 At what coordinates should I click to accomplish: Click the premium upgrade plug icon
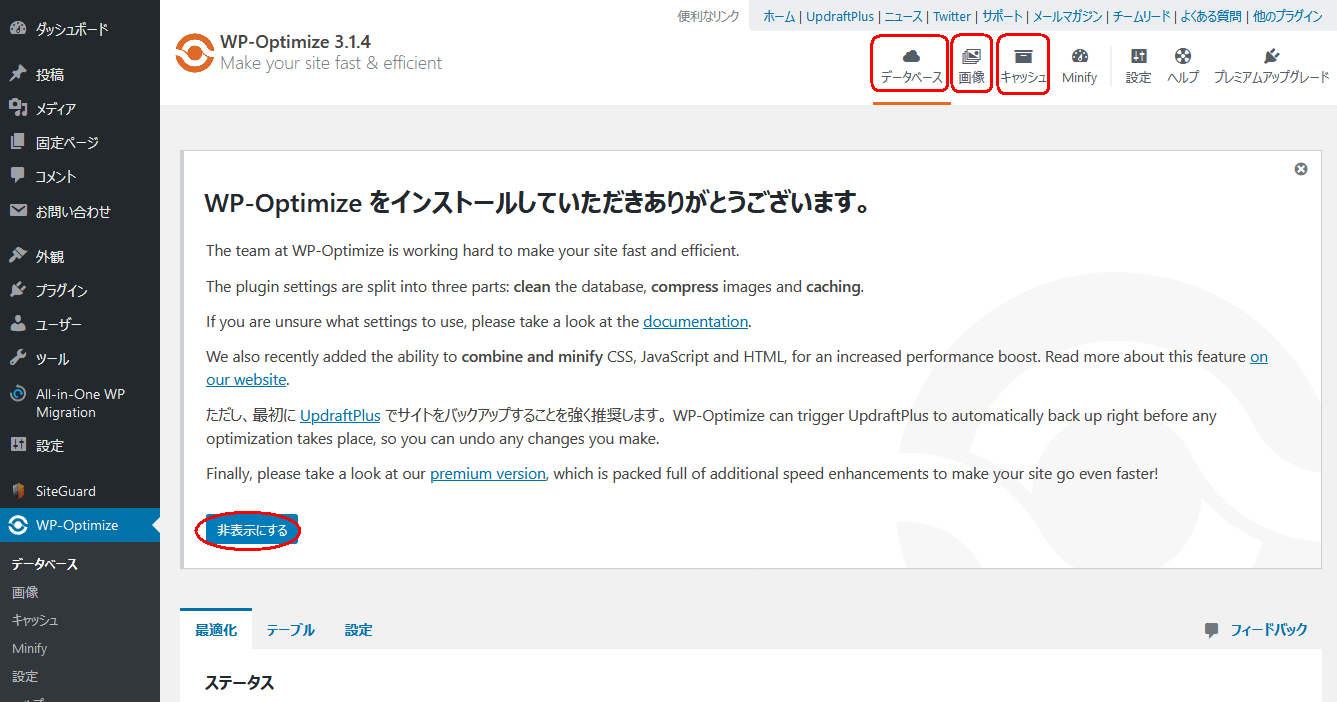click(x=1272, y=57)
